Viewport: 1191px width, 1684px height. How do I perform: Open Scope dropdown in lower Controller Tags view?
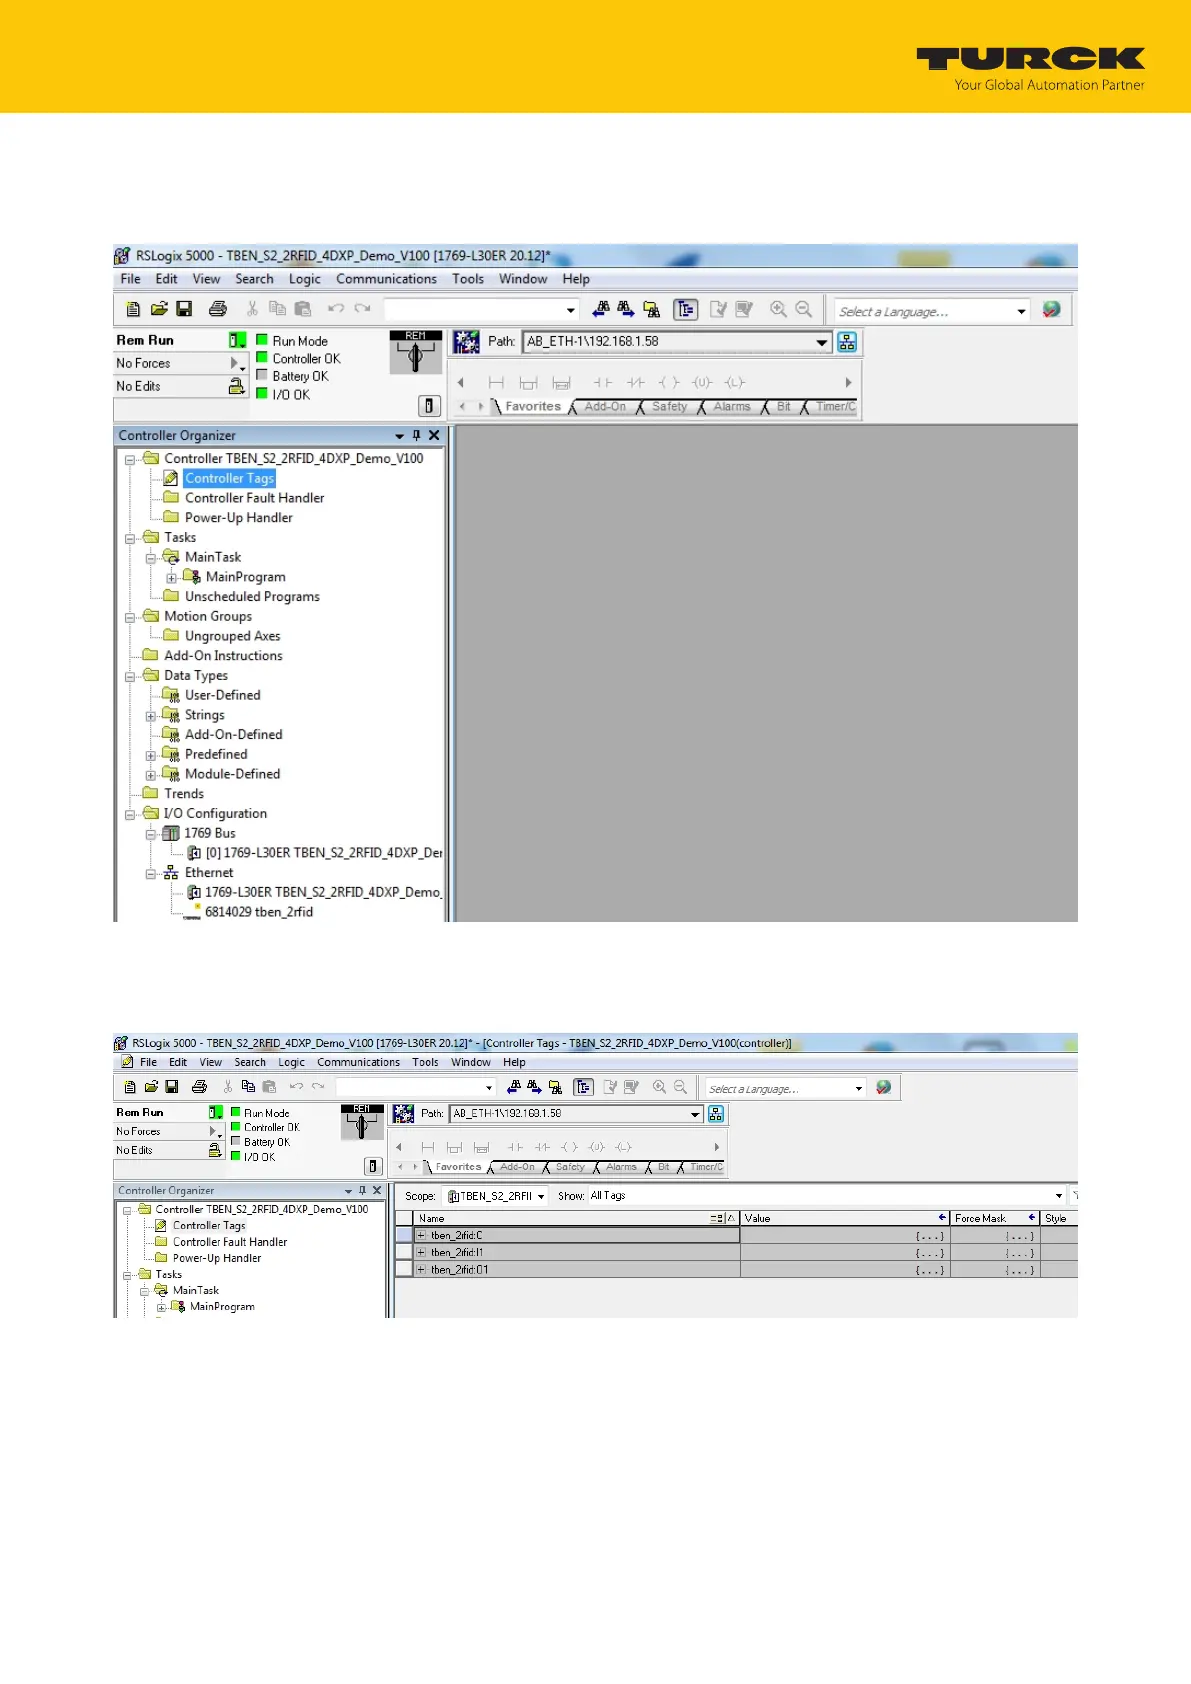[x=541, y=1196]
